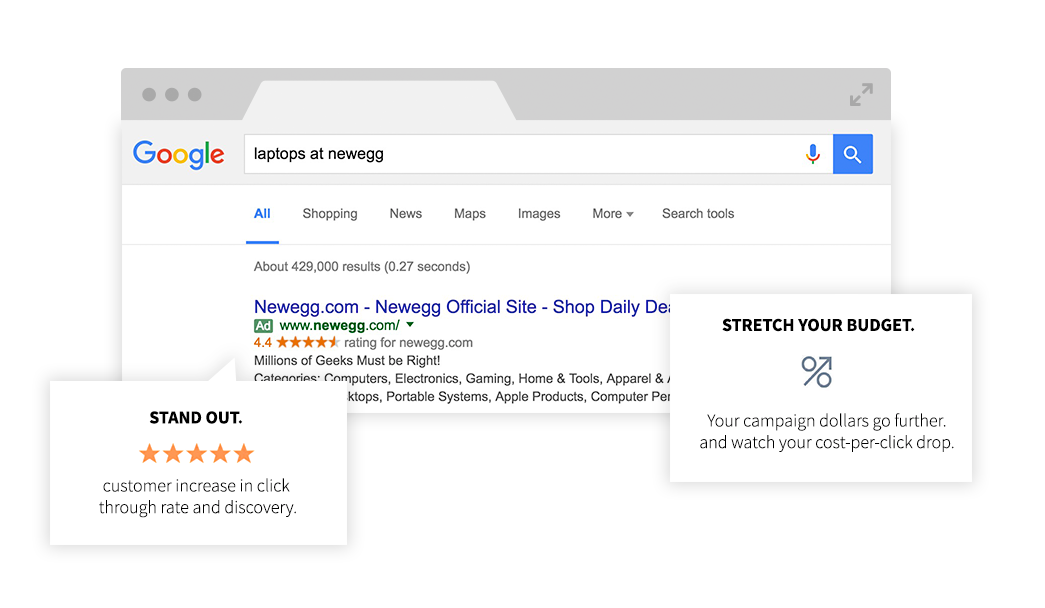Switch to the Shopping tab
This screenshot has height=608, width=1045.
click(329, 213)
